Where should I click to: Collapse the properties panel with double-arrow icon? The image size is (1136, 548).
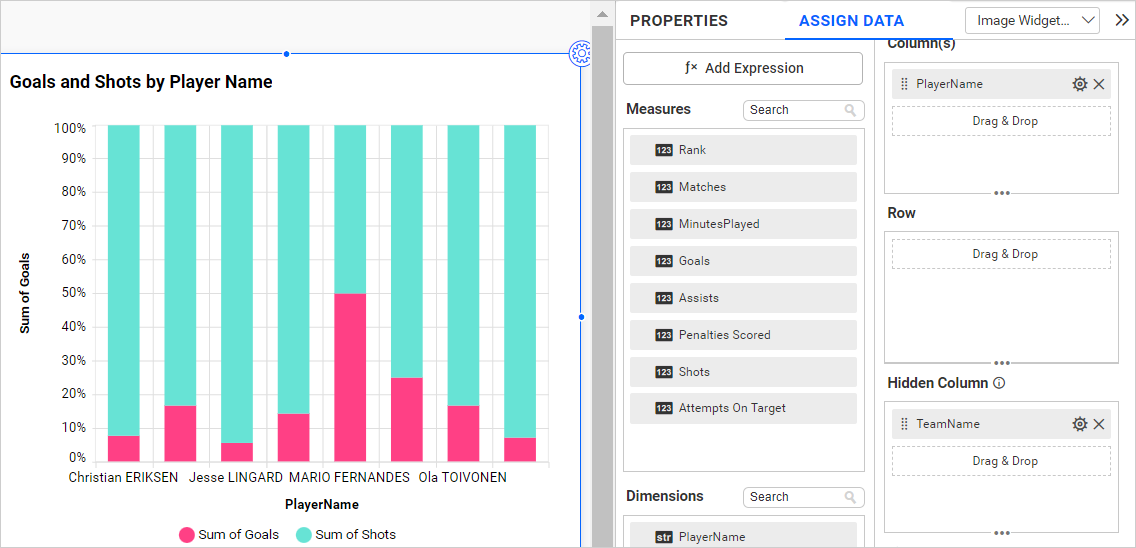coord(1121,20)
